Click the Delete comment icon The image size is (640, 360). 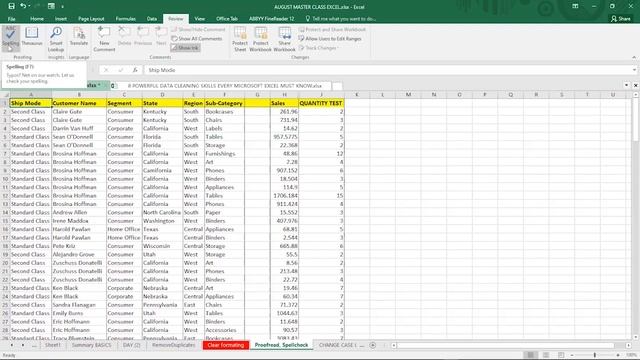tap(124, 36)
